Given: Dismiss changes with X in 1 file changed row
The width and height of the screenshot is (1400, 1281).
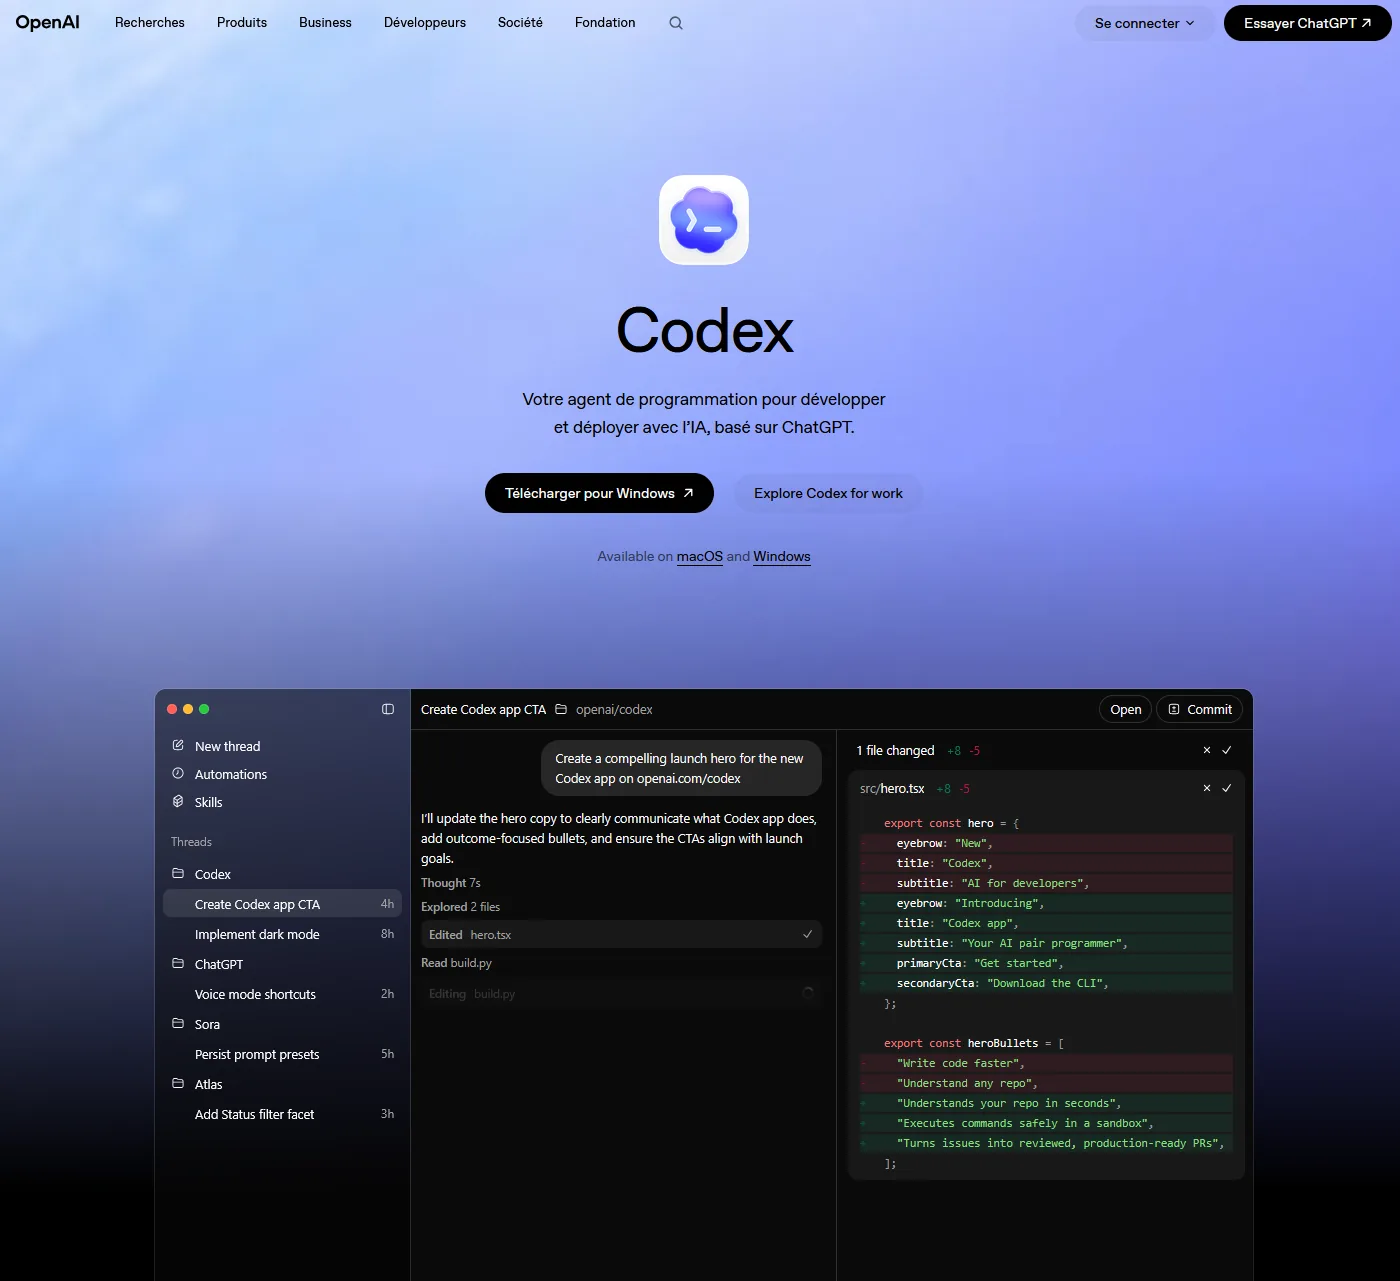Looking at the screenshot, I should pyautogui.click(x=1207, y=750).
